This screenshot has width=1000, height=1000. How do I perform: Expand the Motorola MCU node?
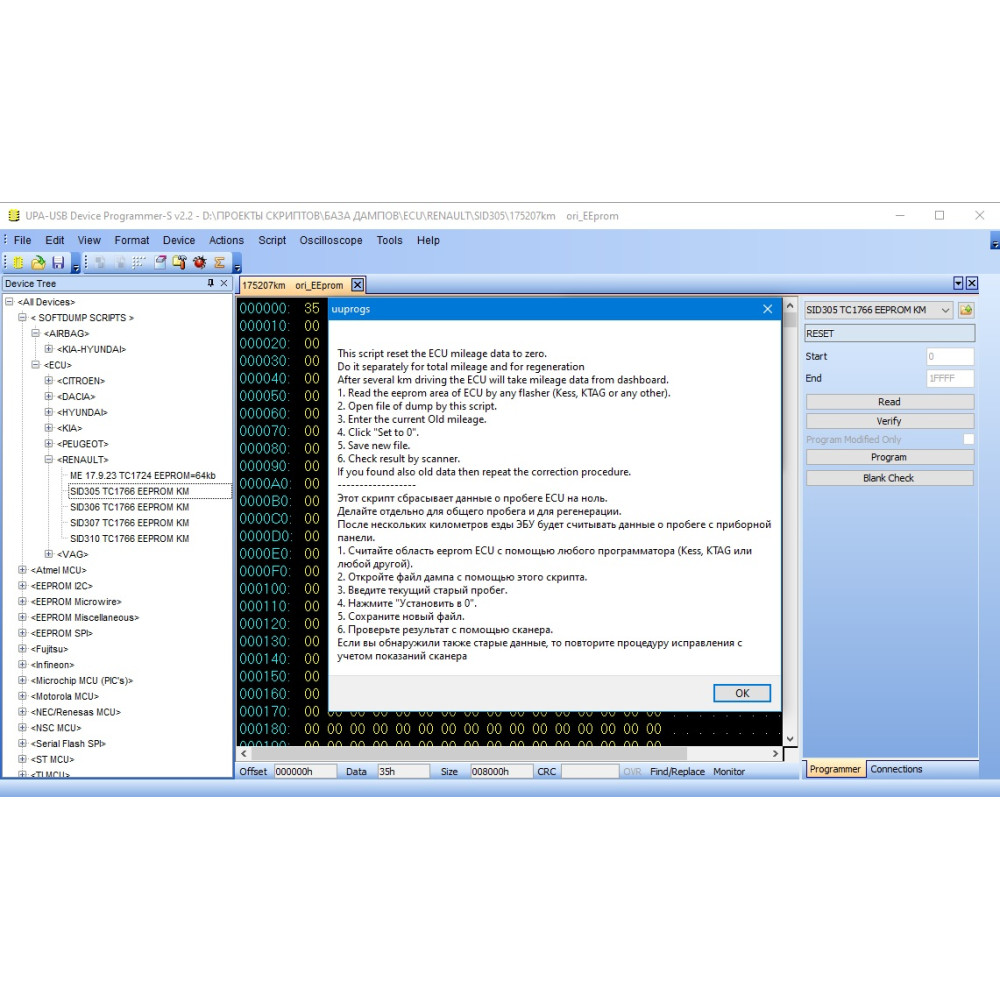(22, 696)
